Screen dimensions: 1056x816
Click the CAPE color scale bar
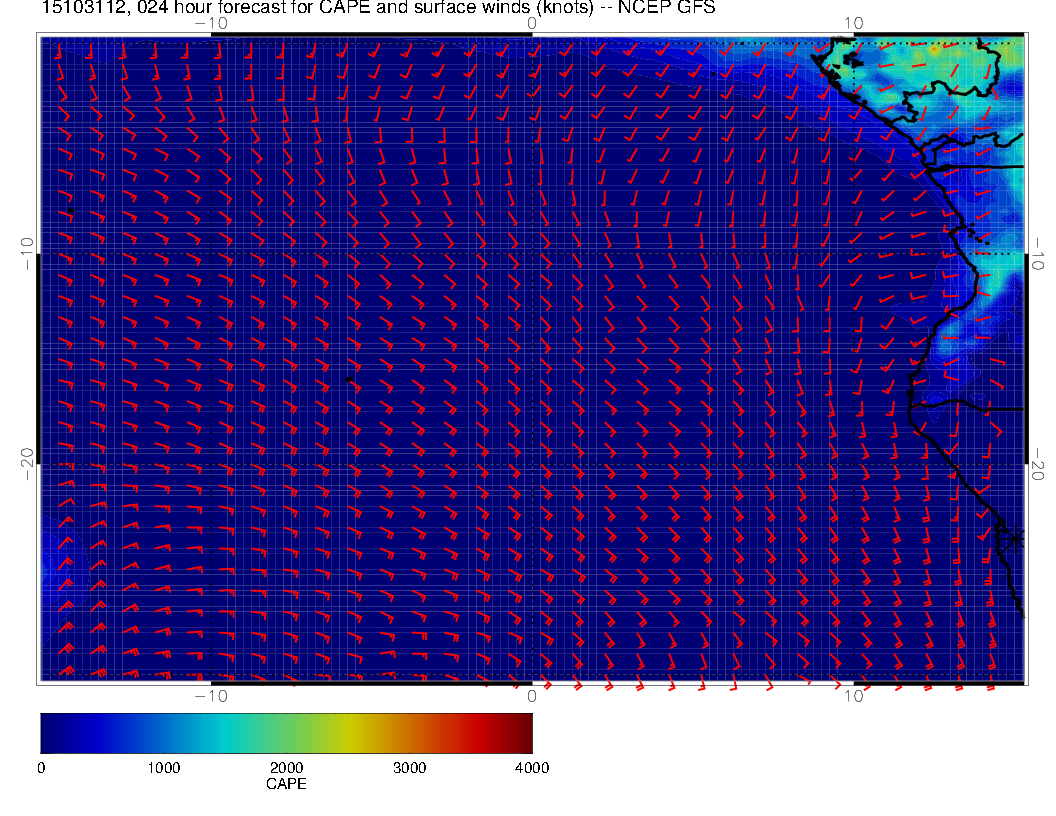[286, 733]
